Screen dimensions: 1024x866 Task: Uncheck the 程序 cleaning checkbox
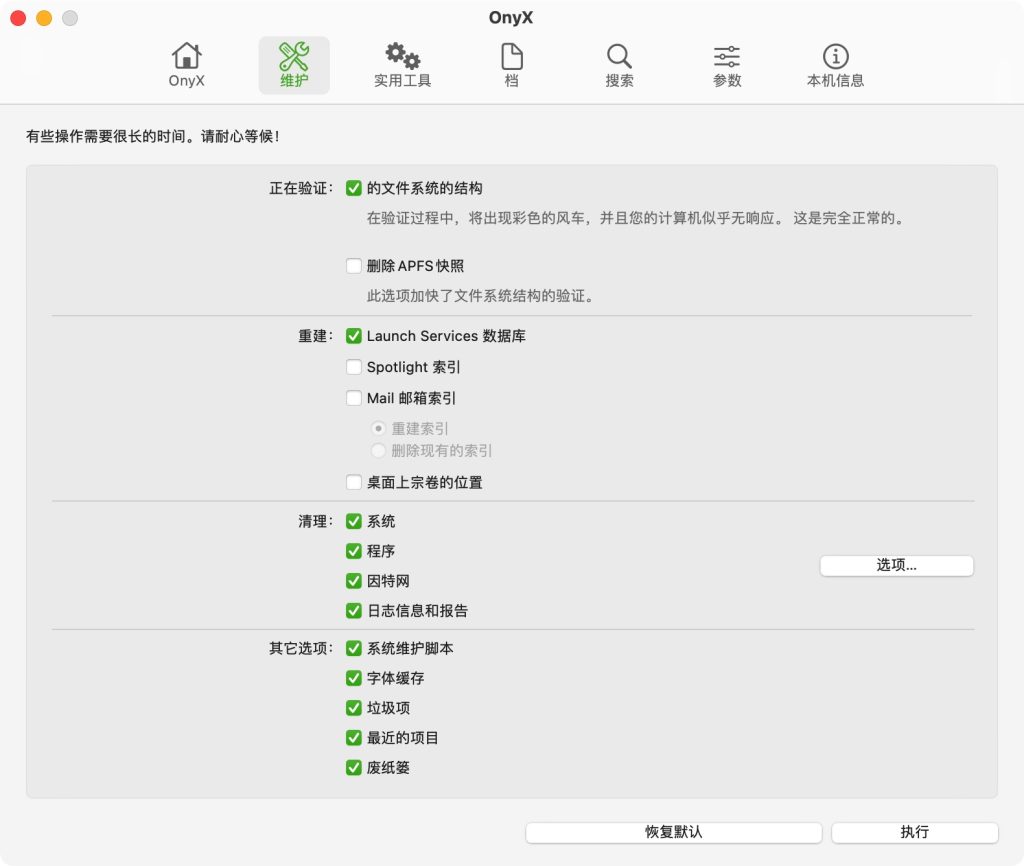tap(353, 551)
